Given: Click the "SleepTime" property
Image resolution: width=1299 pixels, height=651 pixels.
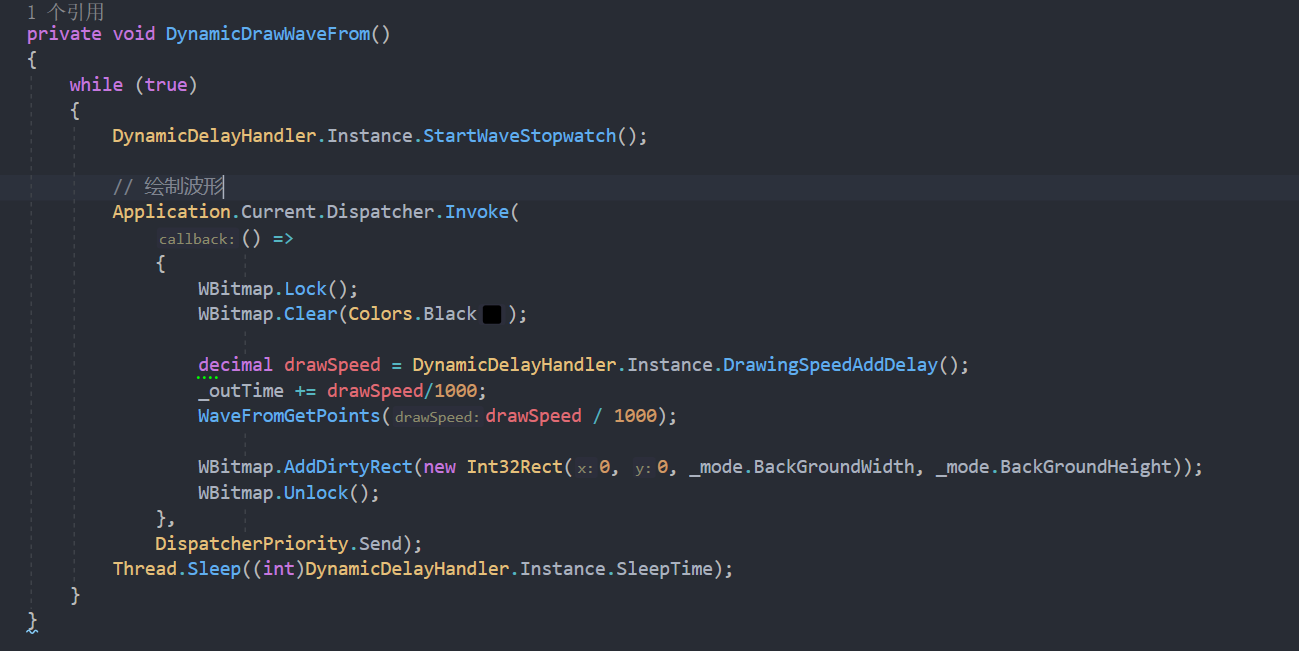Looking at the screenshot, I should [x=664, y=569].
